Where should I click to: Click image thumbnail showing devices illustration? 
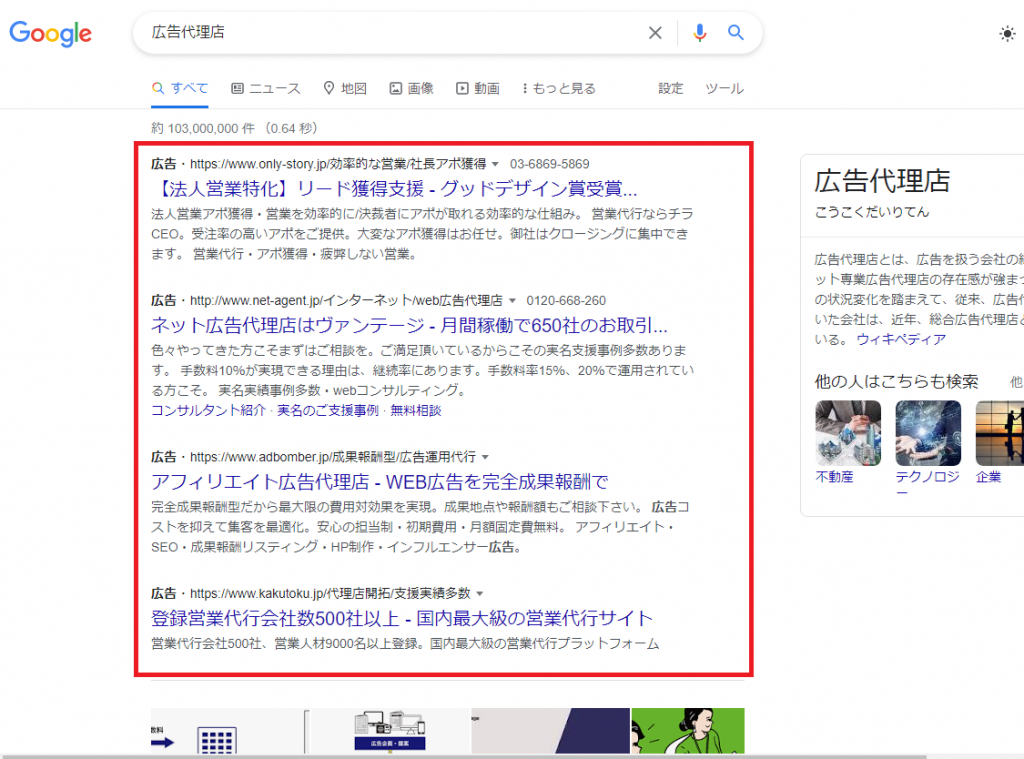(x=390, y=732)
